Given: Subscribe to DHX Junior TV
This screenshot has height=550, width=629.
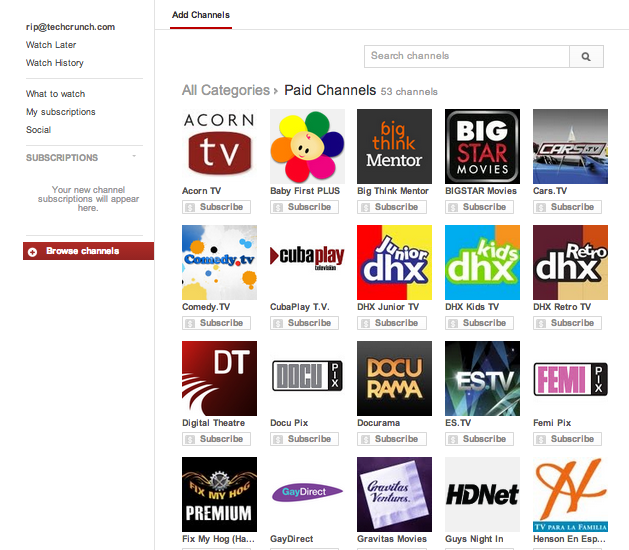Looking at the screenshot, I should (x=392, y=323).
